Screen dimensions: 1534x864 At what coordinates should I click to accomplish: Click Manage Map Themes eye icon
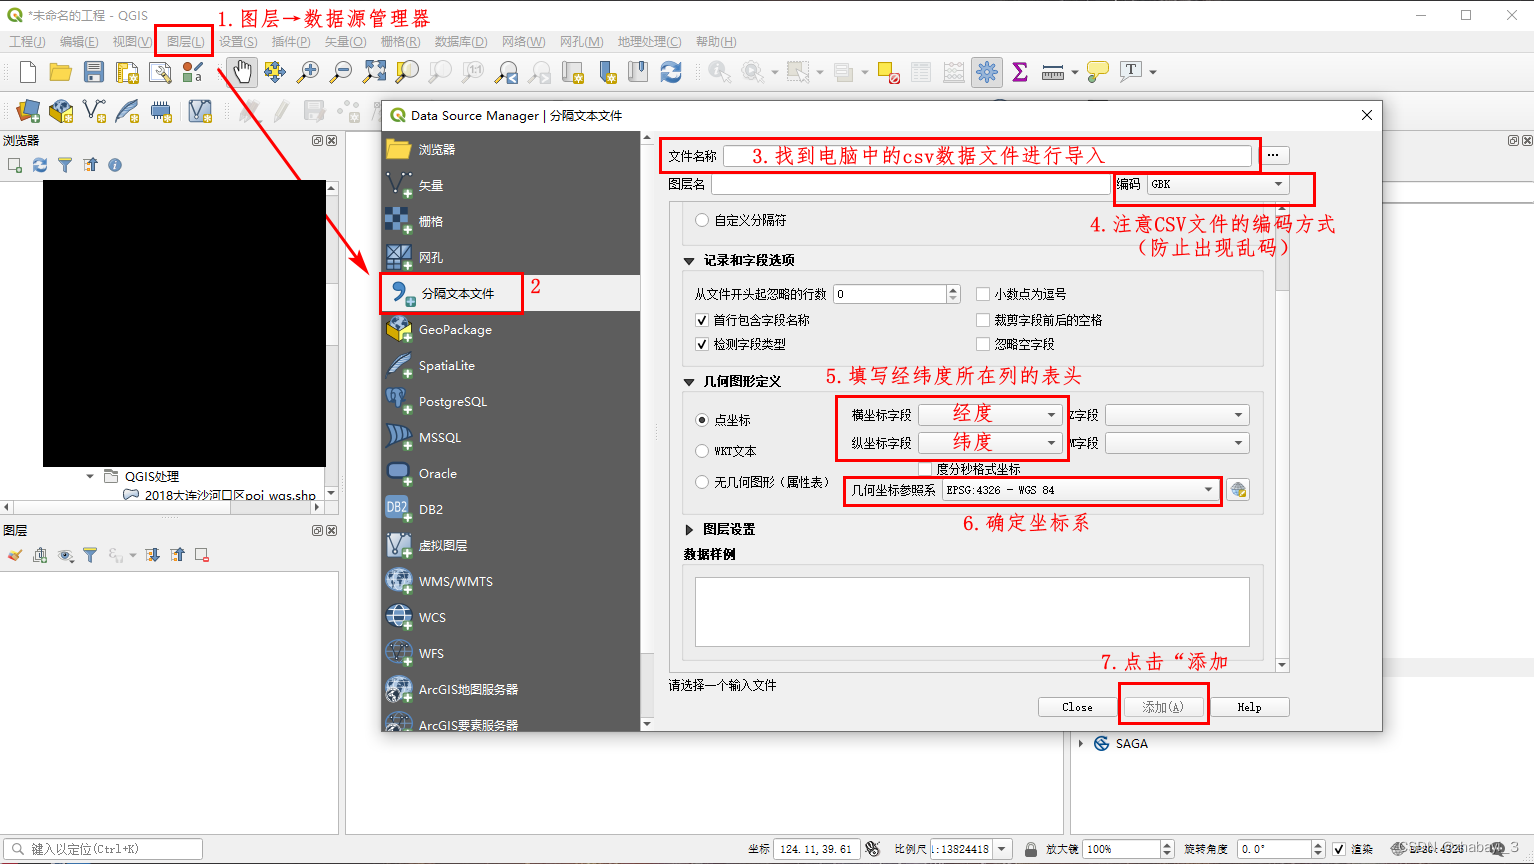[x=66, y=555]
